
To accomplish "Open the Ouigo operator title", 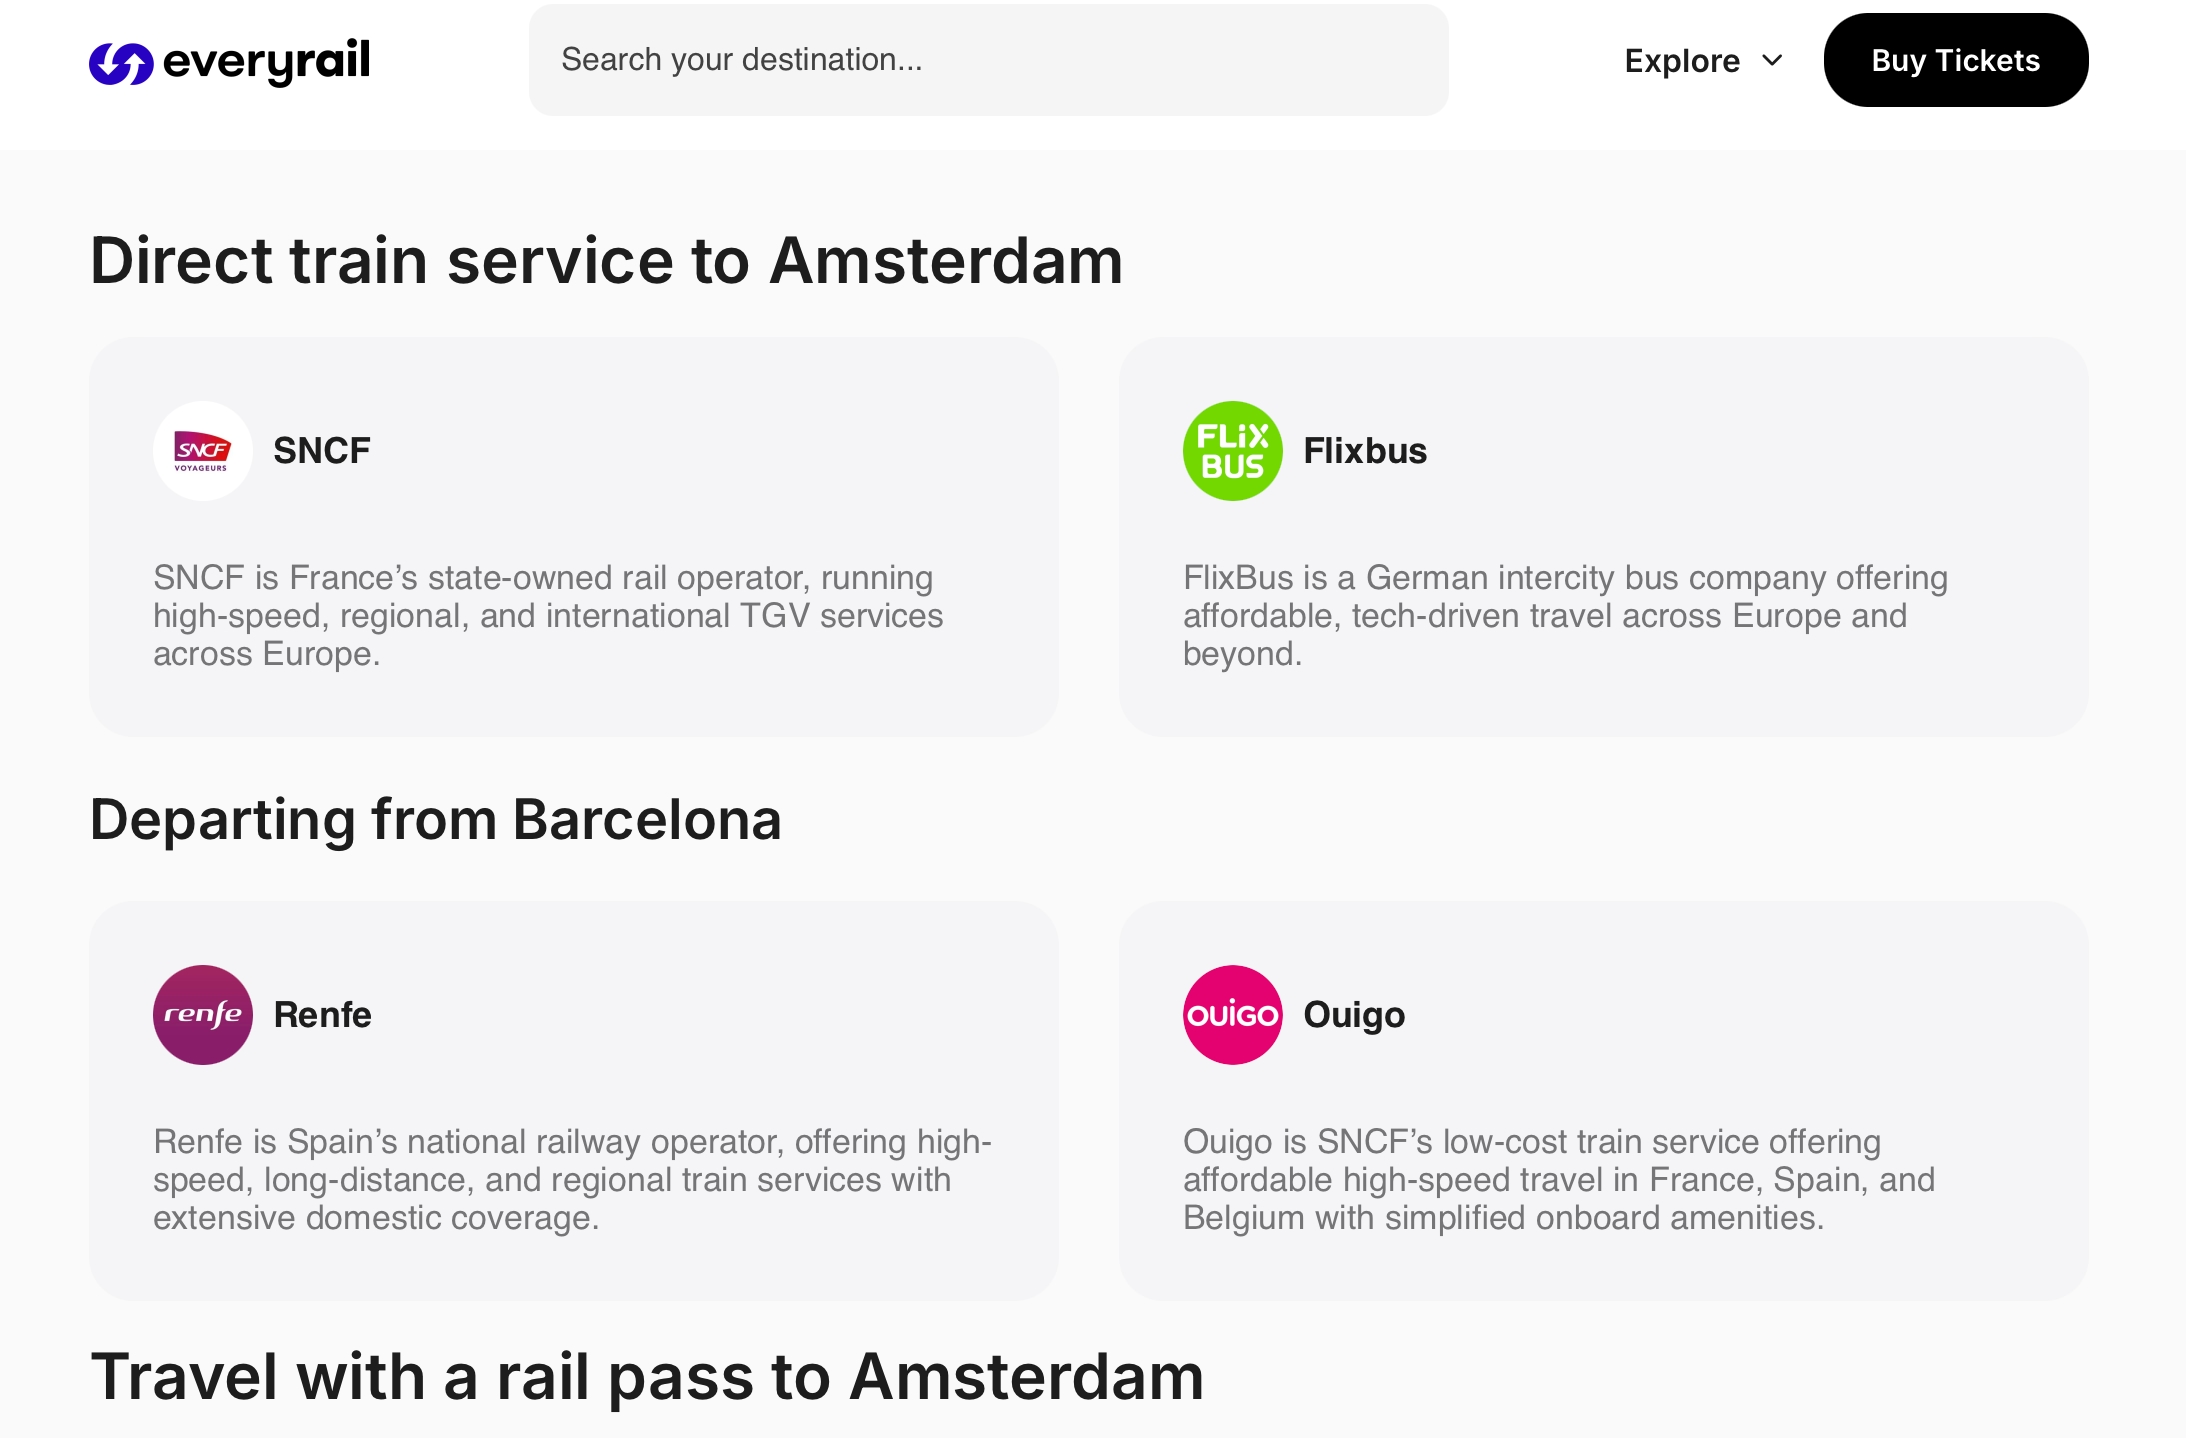I will (1353, 1015).
